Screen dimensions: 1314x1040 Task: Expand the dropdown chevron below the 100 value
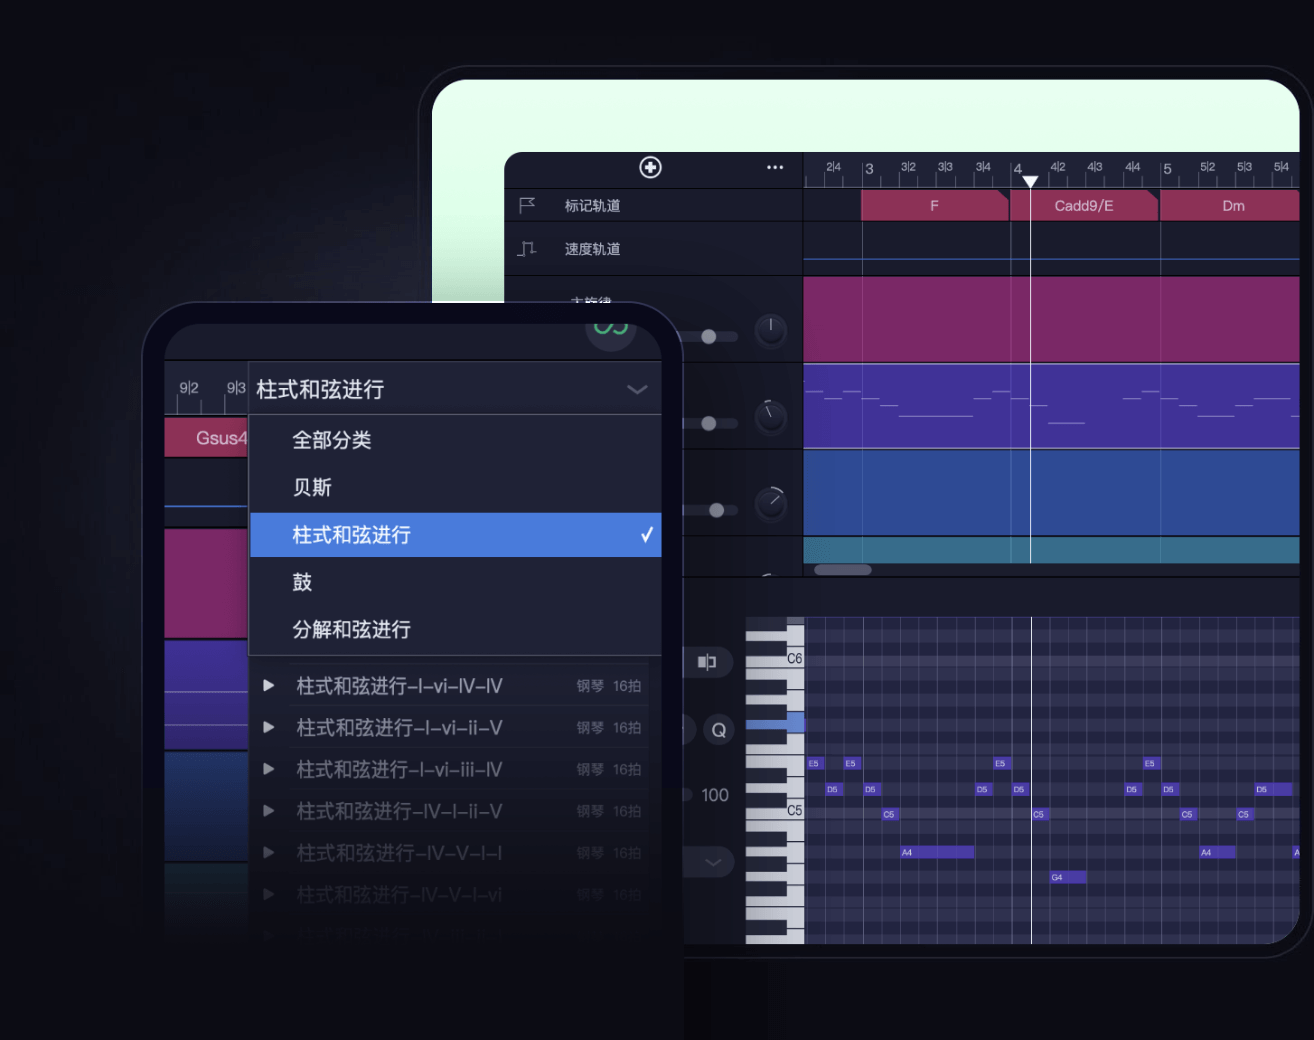pyautogui.click(x=713, y=862)
